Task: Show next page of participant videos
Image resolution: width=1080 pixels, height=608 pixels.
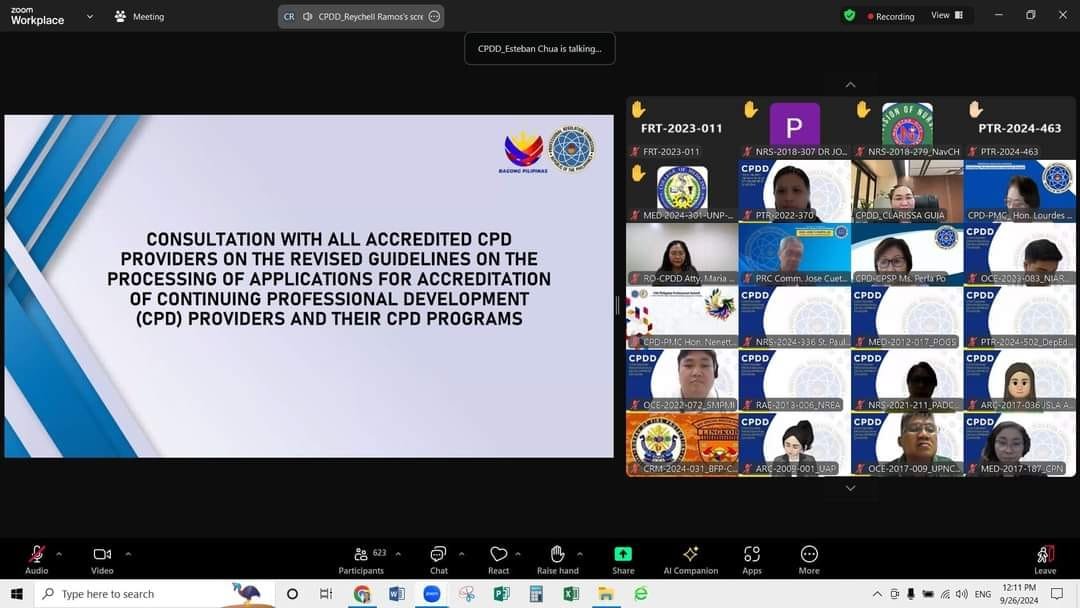Action: pos(850,488)
